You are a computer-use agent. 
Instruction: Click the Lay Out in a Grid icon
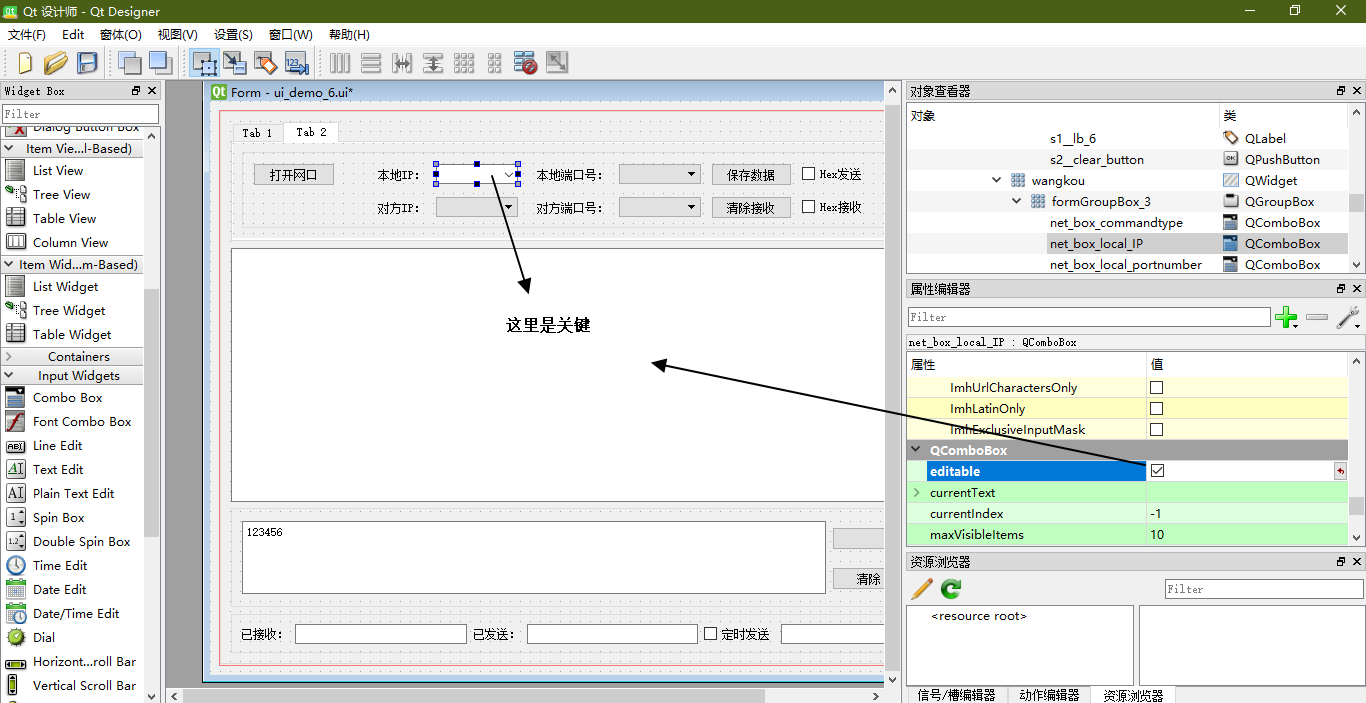click(464, 63)
